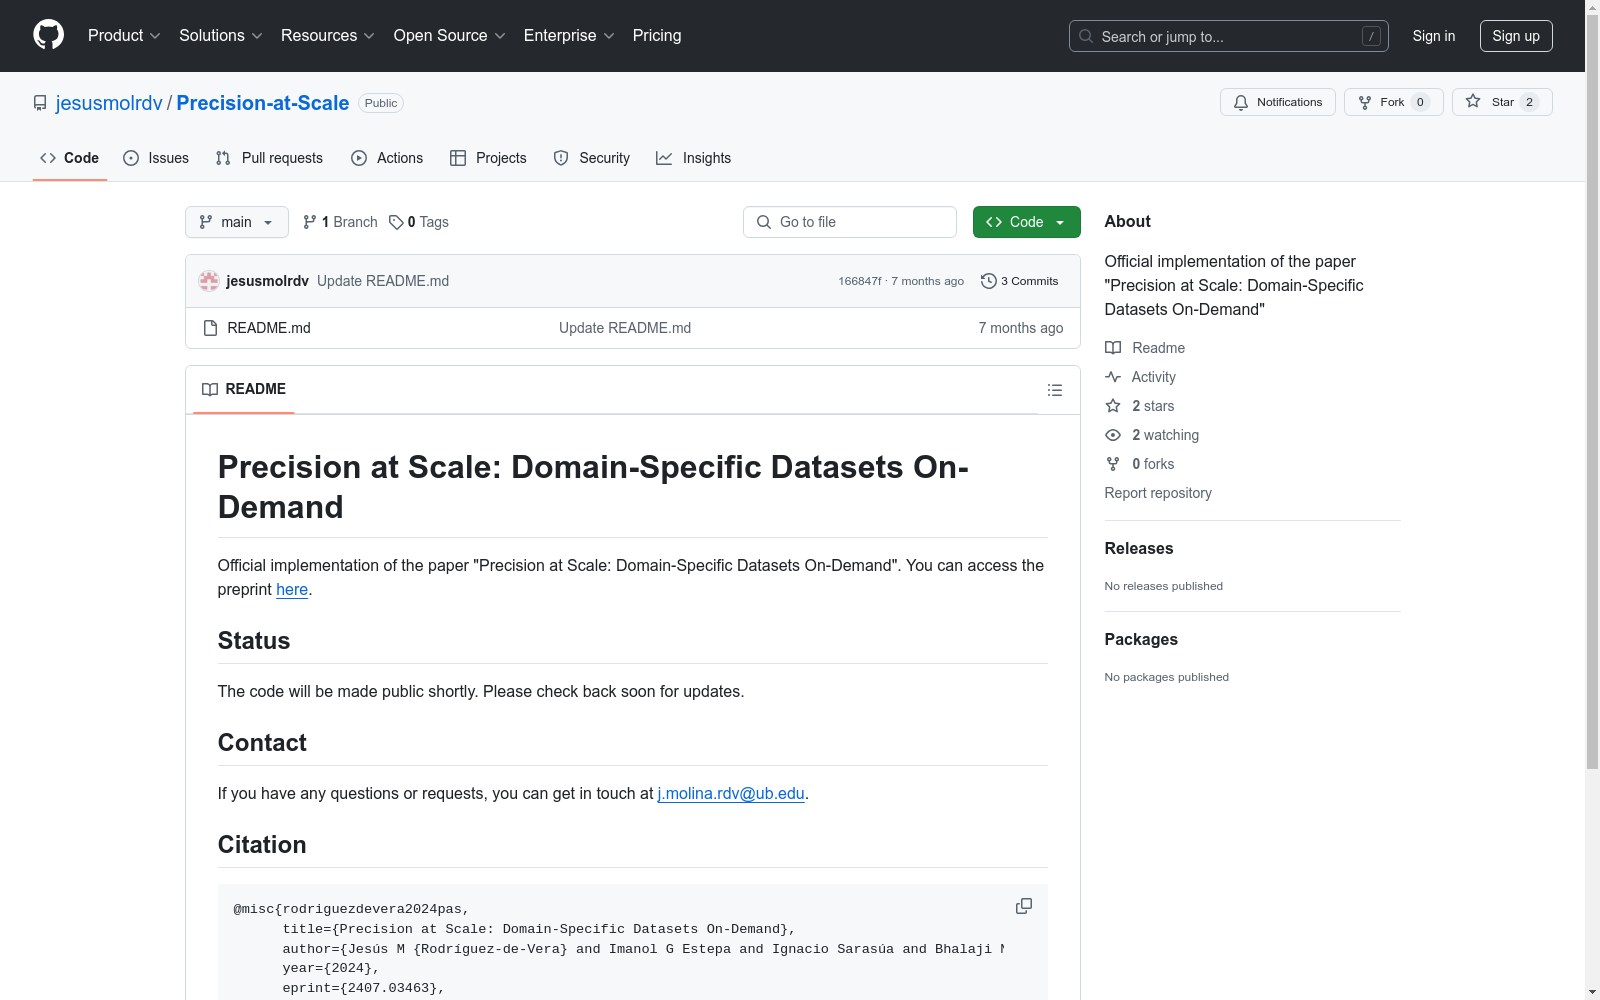View the 3 Commits history
Image resolution: width=1600 pixels, height=1000 pixels.
coord(1020,281)
